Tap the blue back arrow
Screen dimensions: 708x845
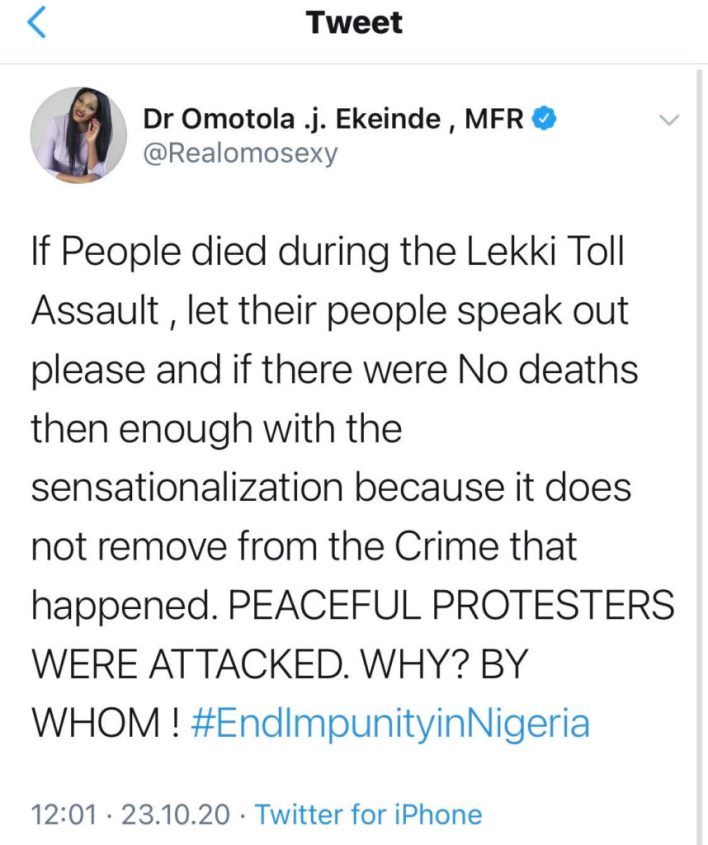pos(35,24)
